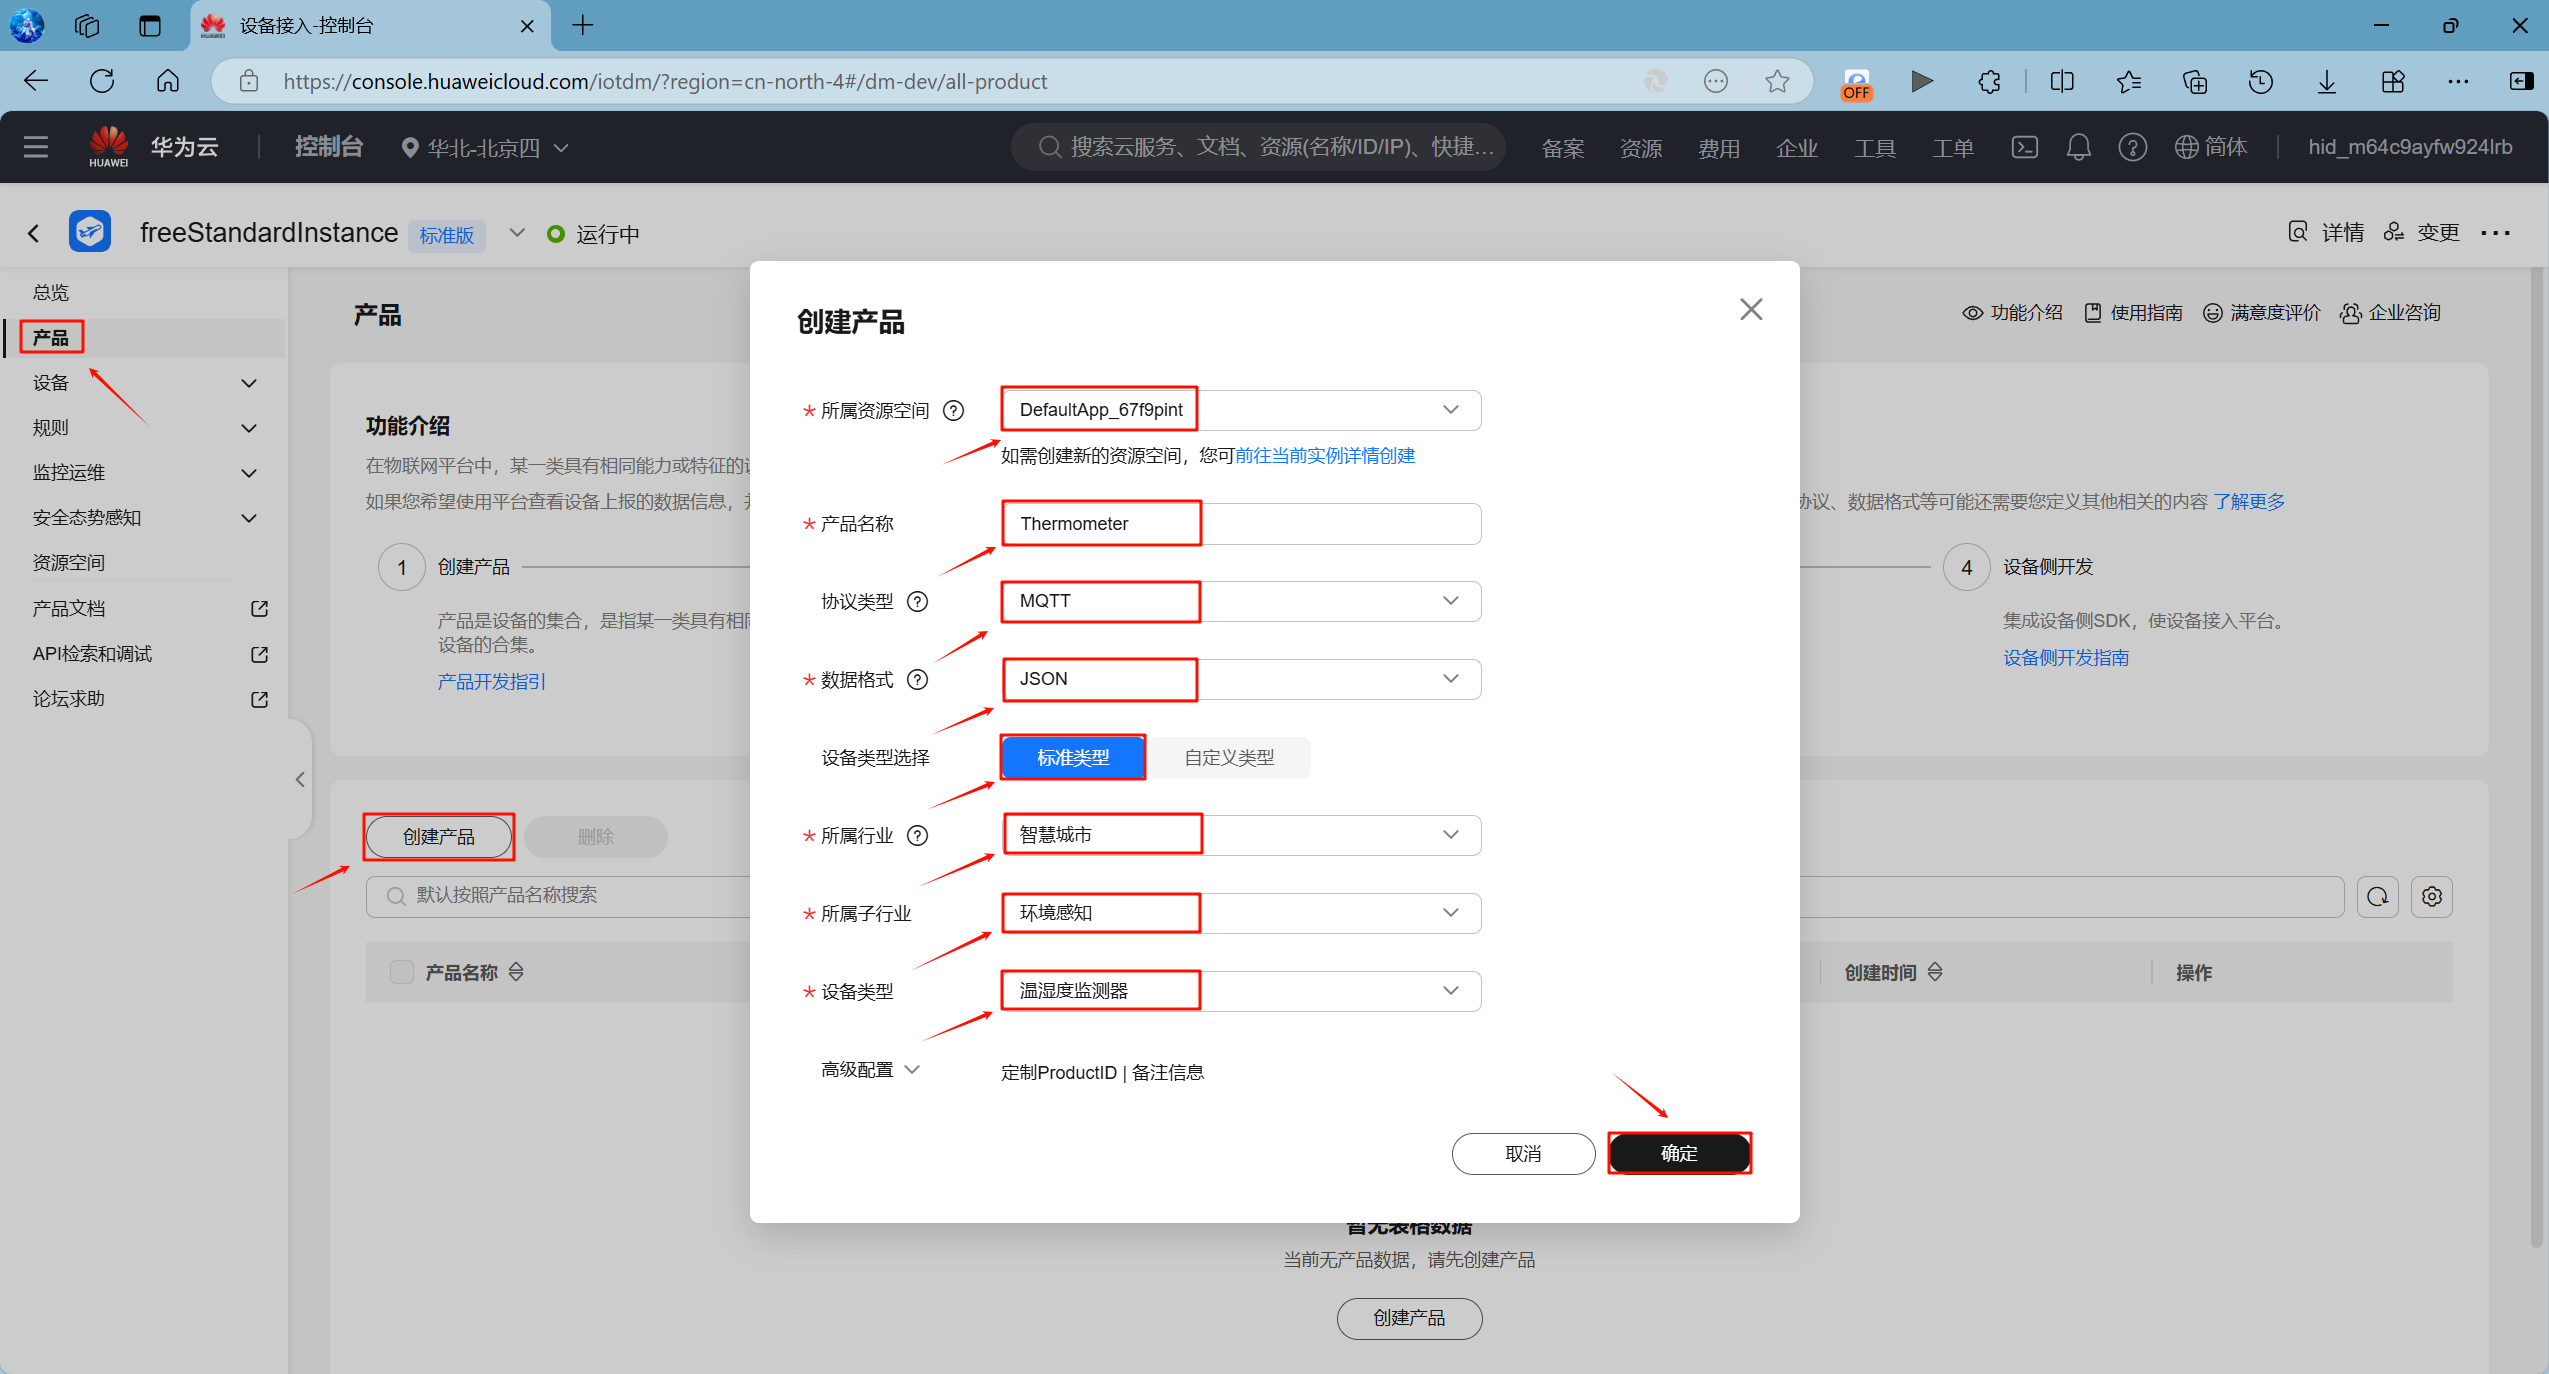Open 设备 in the left sidebar
This screenshot has width=2549, height=1374.
pyautogui.click(x=50, y=383)
